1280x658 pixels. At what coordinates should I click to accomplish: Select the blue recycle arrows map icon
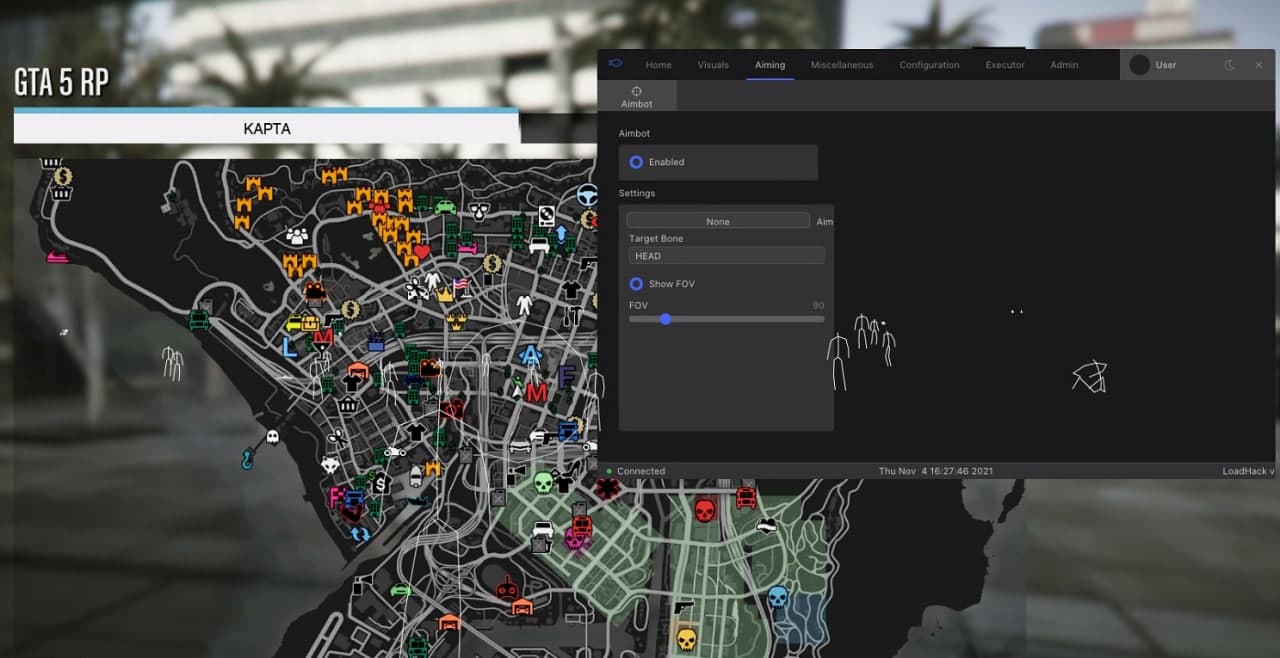click(x=359, y=533)
